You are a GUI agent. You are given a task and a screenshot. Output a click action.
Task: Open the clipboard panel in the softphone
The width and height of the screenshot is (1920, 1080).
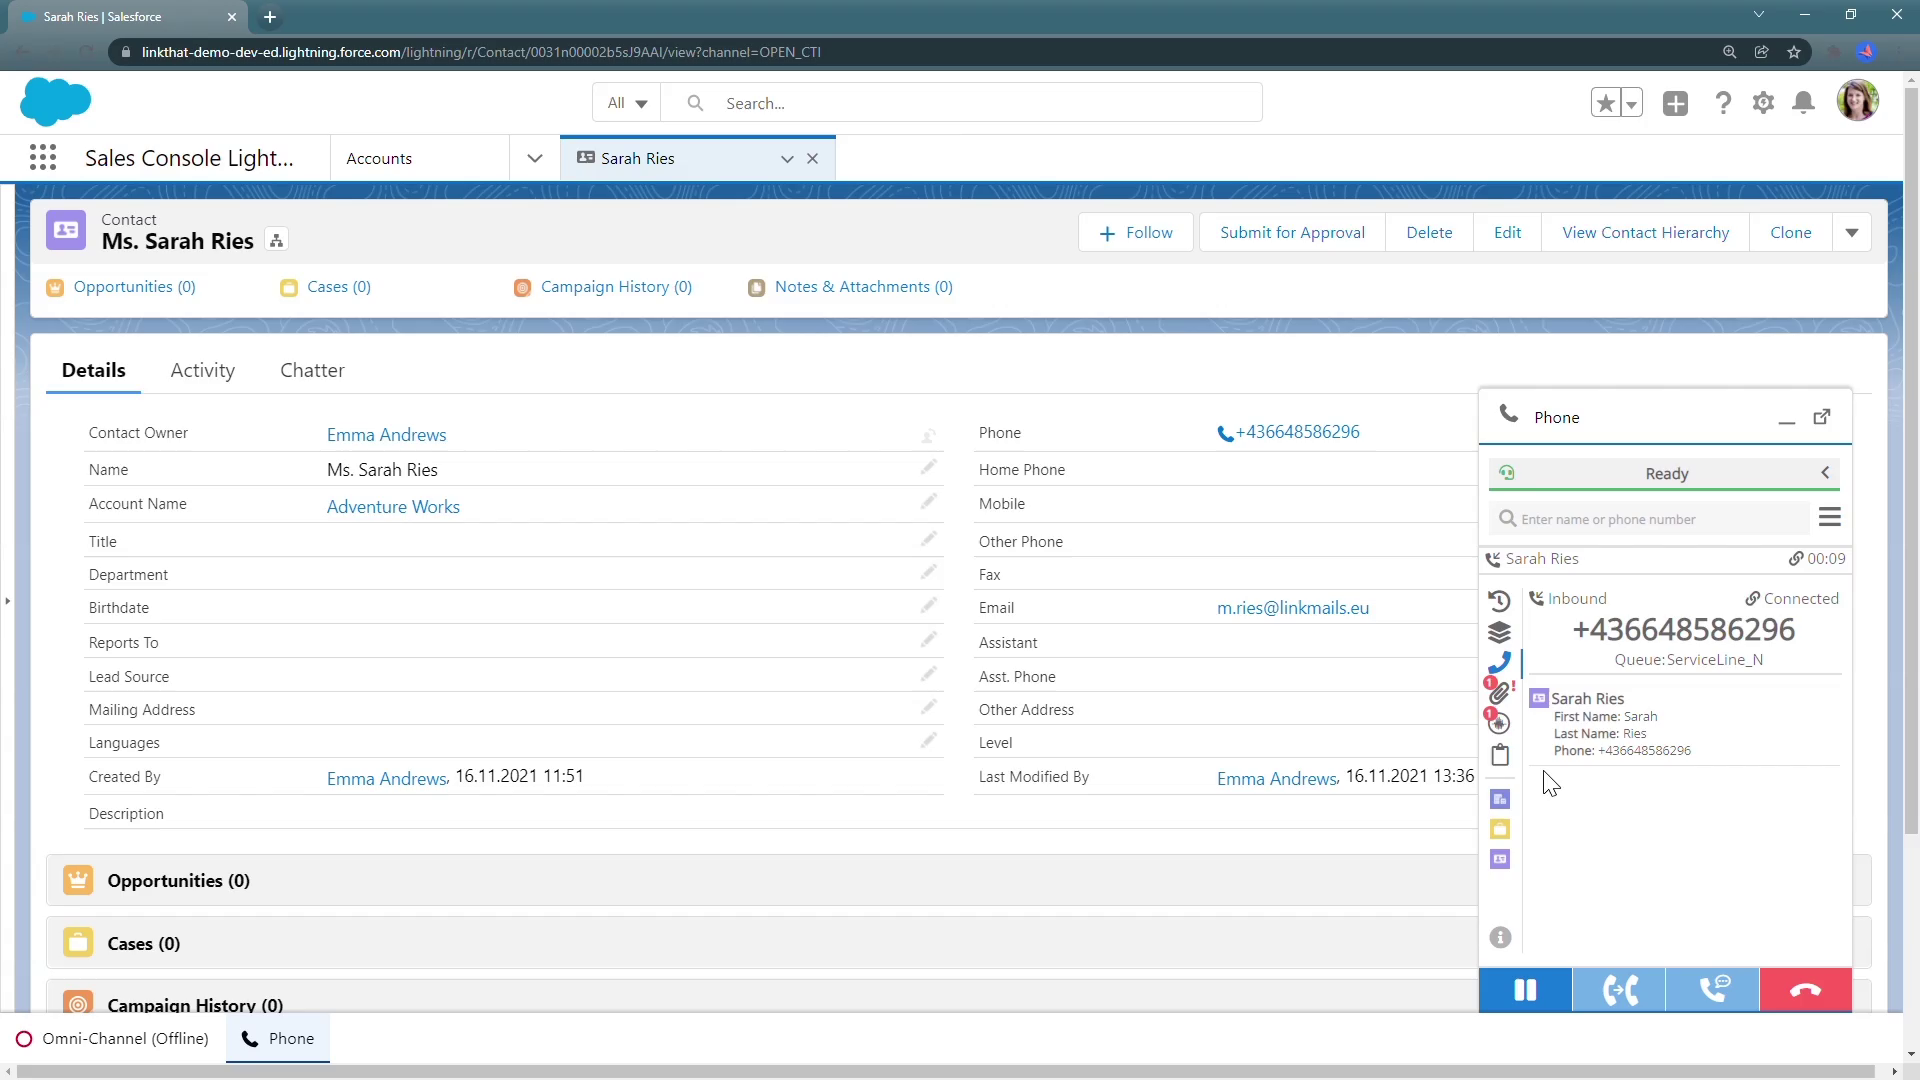(1500, 755)
